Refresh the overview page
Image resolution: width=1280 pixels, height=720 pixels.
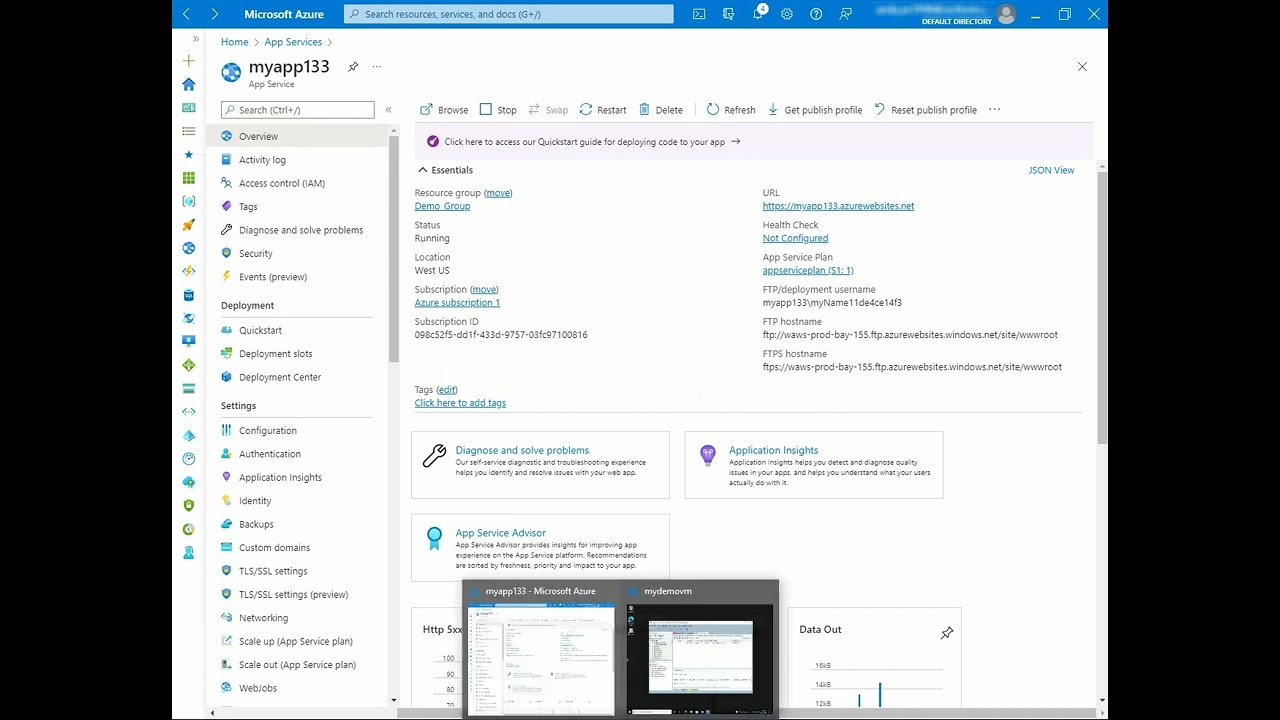(731, 110)
